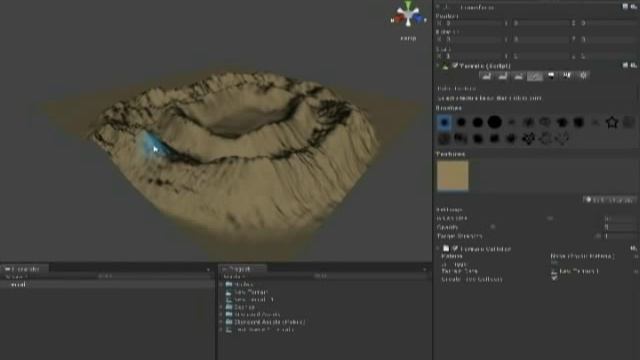Image resolution: width=640 pixels, height=360 pixels.
Task: Toggle the Persp view label under gizmo
Action: coord(408,38)
